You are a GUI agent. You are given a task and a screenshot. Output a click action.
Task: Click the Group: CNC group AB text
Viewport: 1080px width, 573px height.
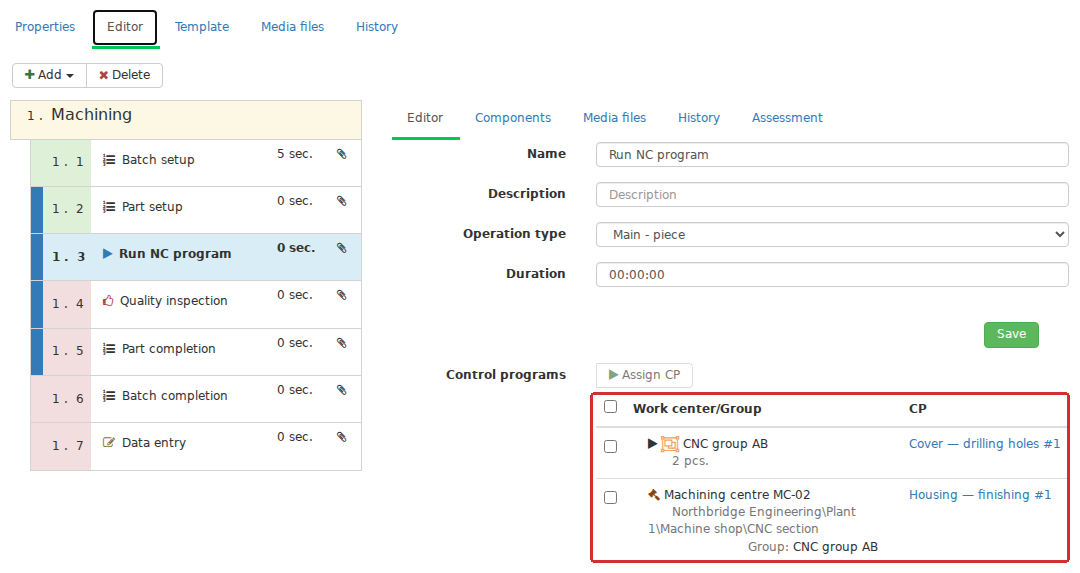tap(813, 547)
